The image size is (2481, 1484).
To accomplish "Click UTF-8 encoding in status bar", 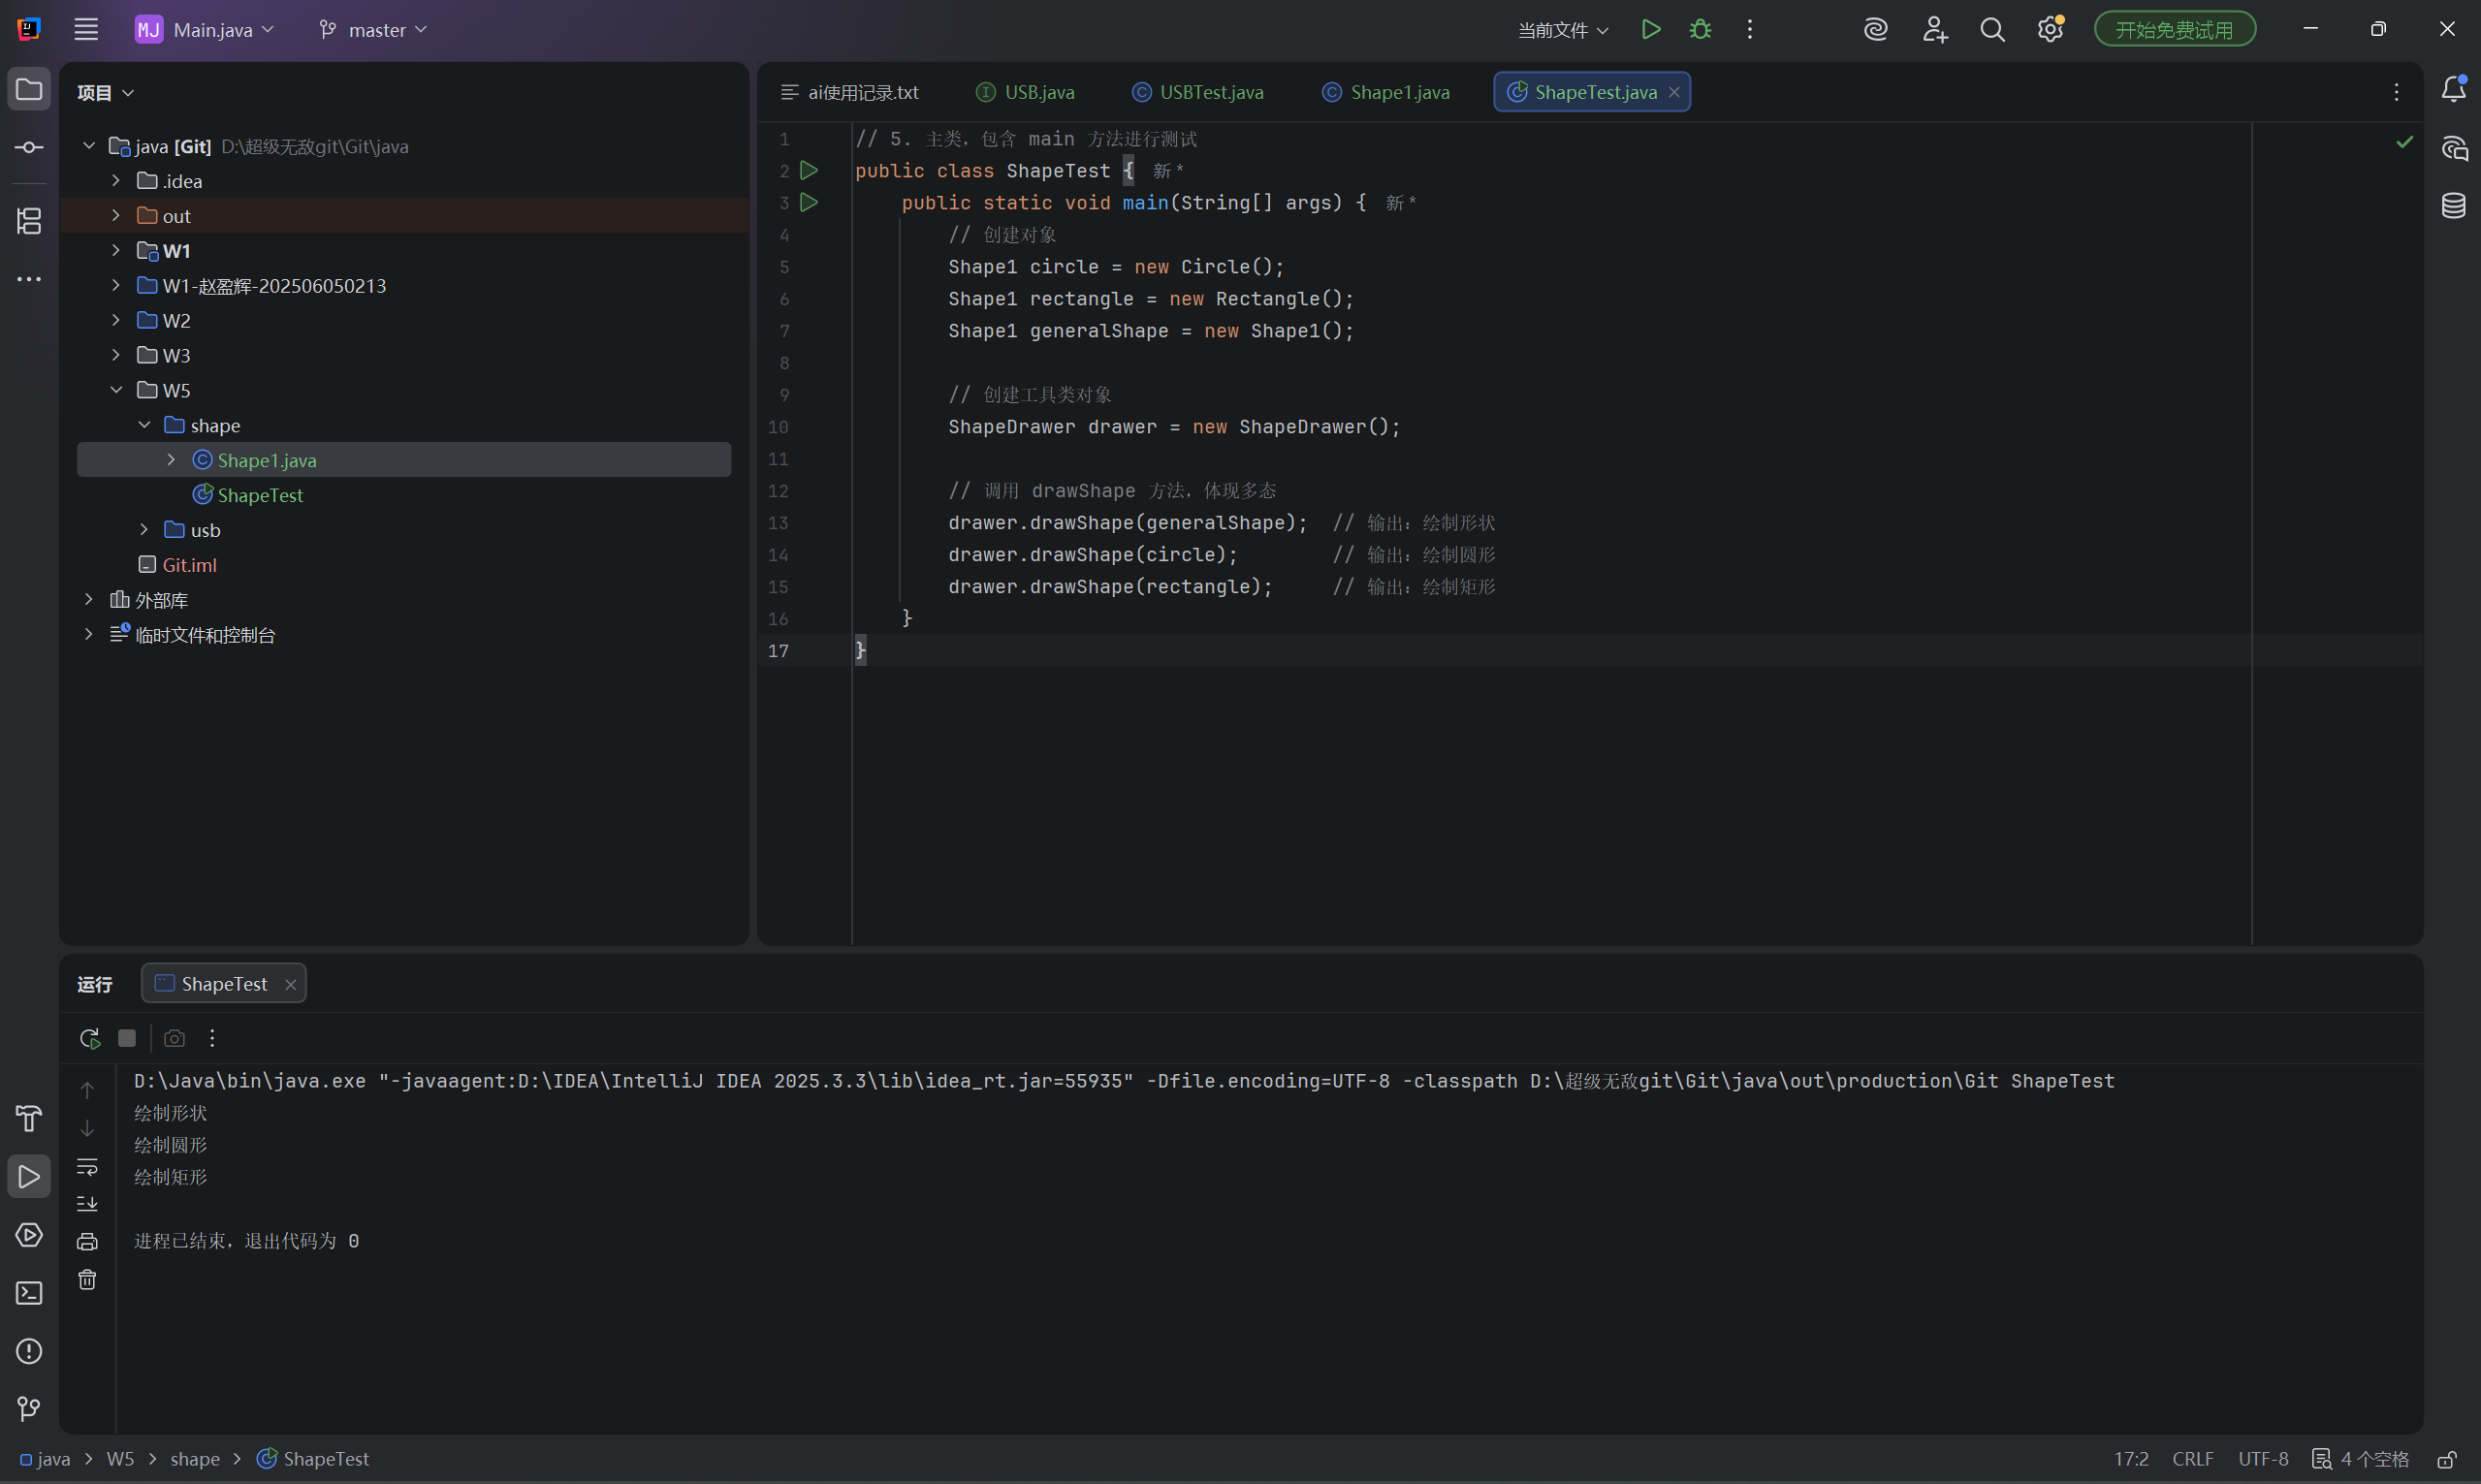I will tap(2262, 1459).
